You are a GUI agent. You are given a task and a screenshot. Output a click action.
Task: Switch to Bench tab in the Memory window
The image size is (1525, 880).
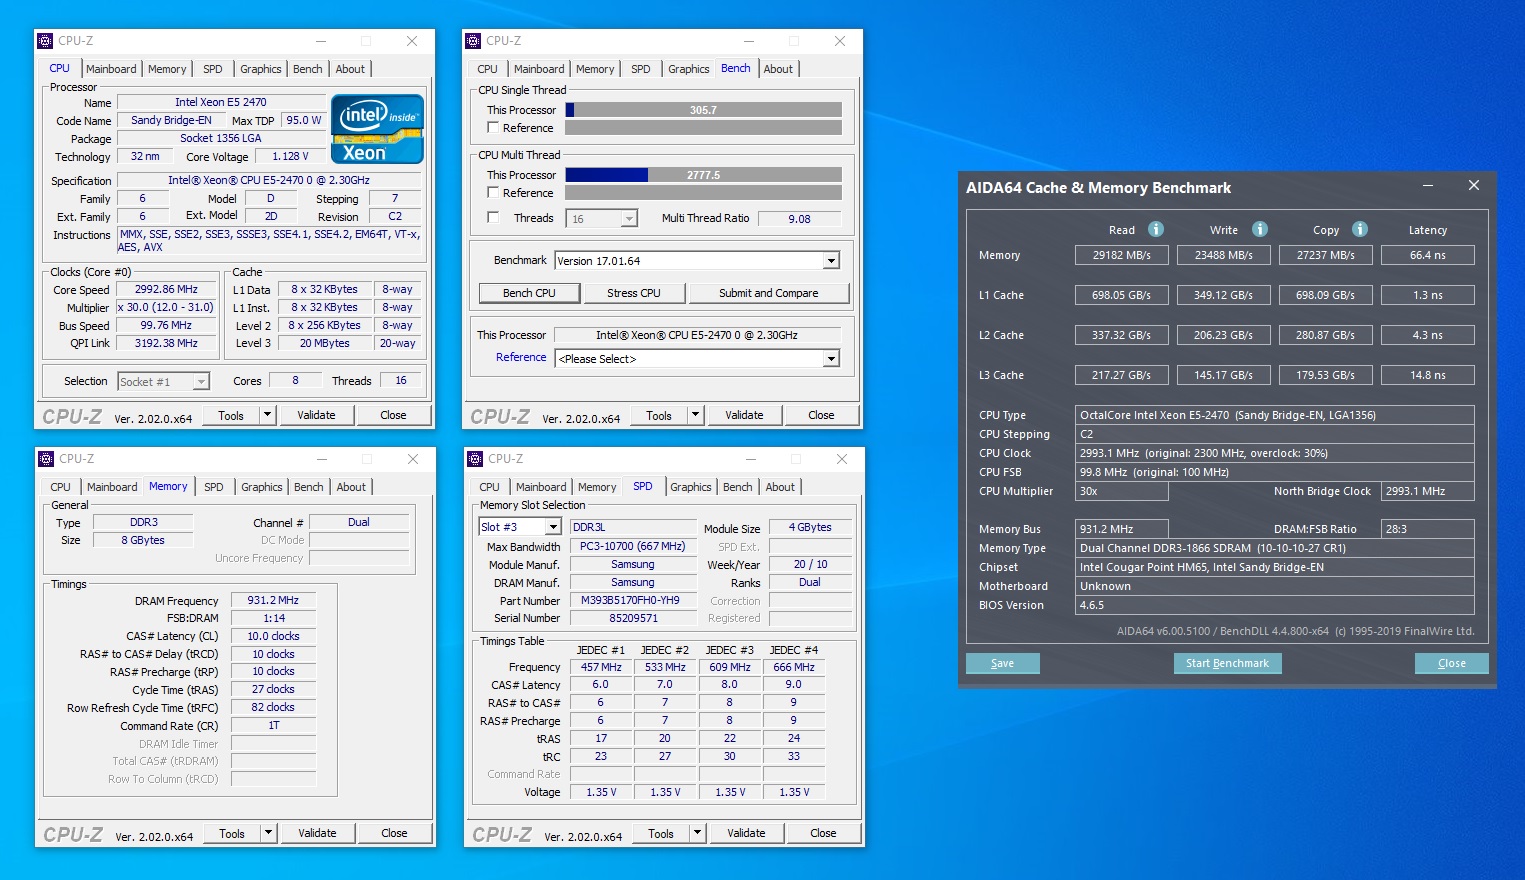click(x=309, y=487)
